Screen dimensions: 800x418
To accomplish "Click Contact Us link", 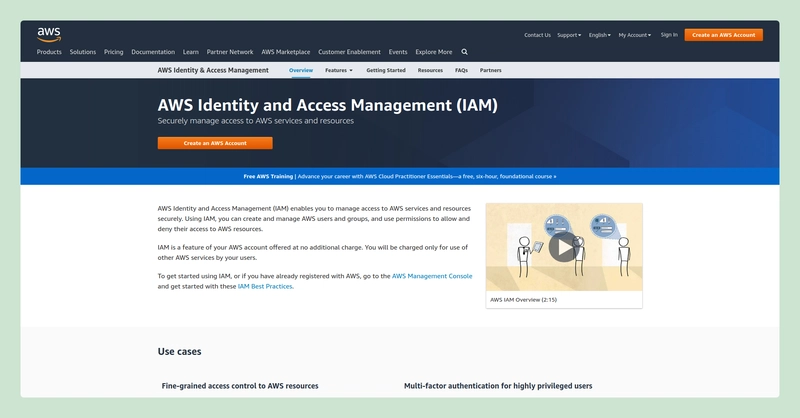I will (537, 35).
